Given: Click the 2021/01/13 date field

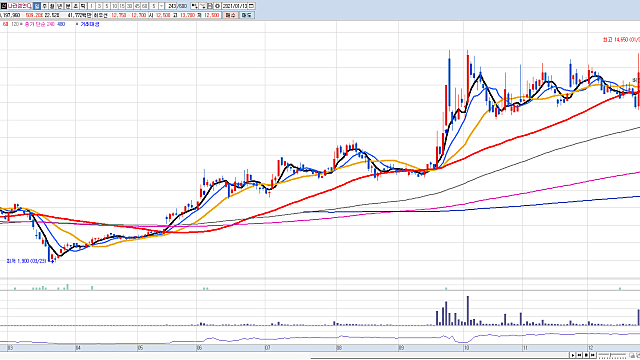Looking at the screenshot, I should tap(235, 6).
